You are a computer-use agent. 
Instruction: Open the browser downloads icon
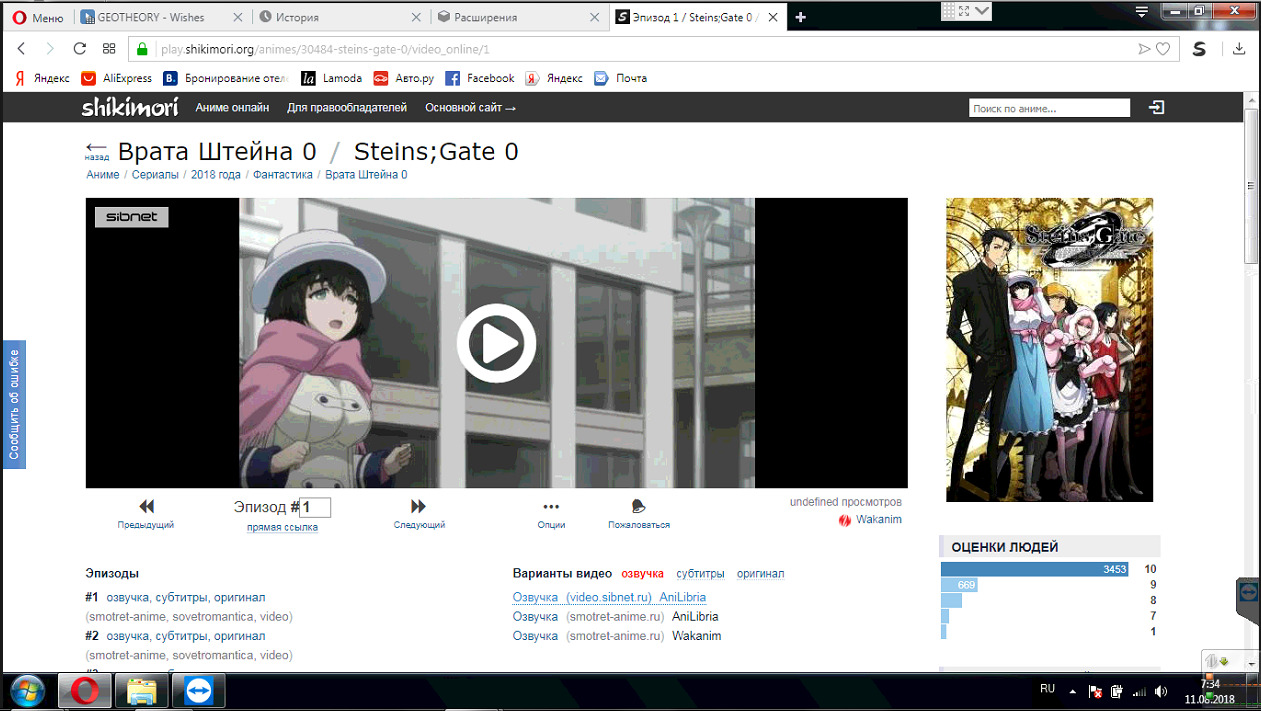point(1239,49)
